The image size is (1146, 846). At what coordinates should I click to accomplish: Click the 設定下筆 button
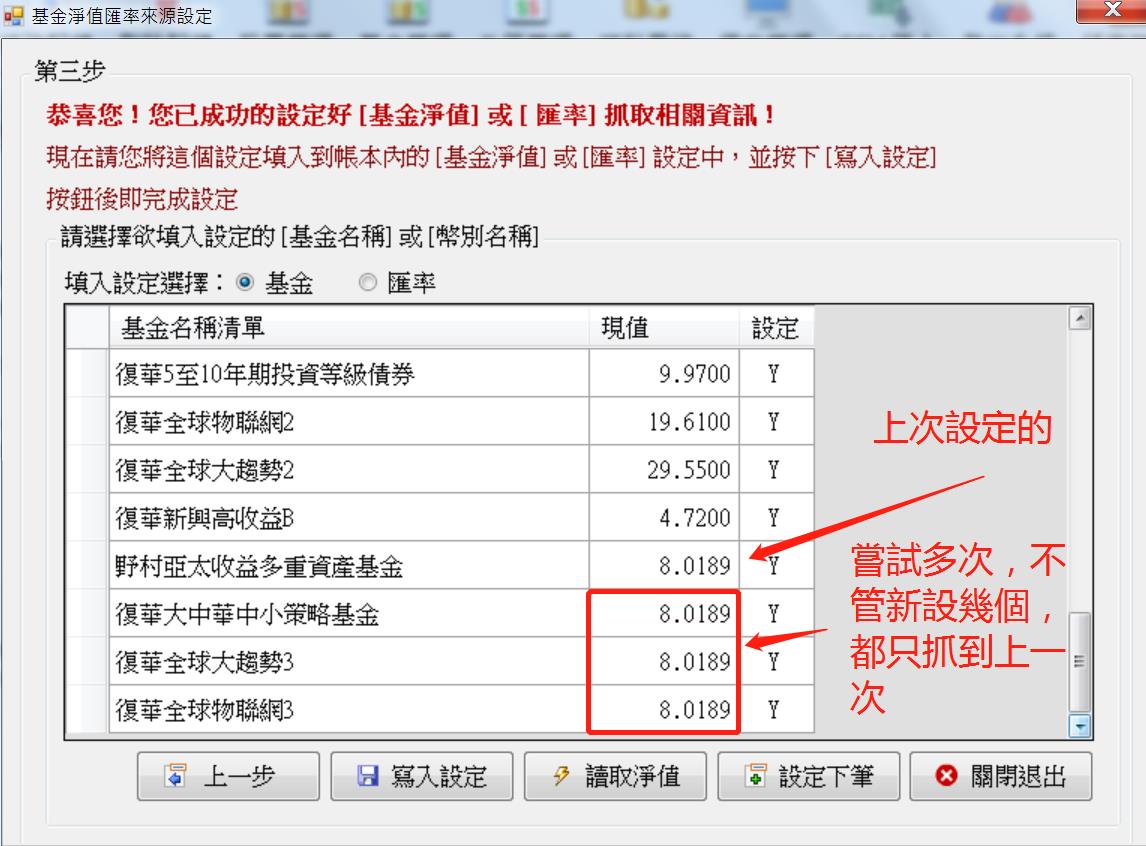809,776
